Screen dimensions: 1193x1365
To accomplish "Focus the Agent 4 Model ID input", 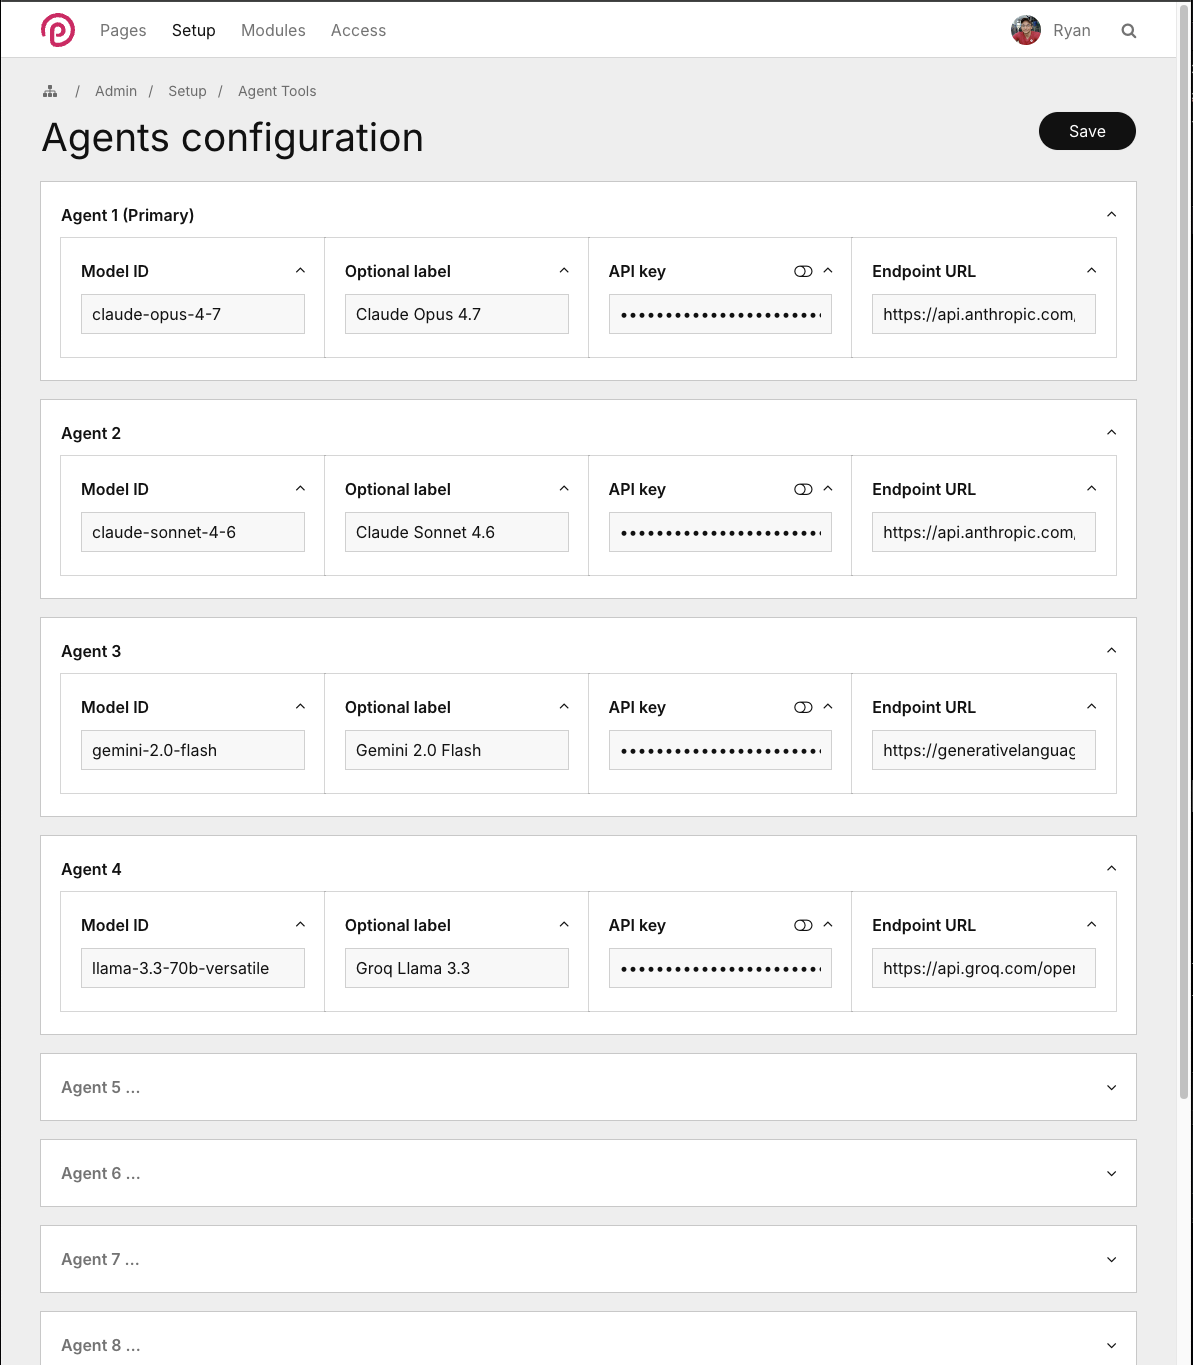I will [x=192, y=968].
